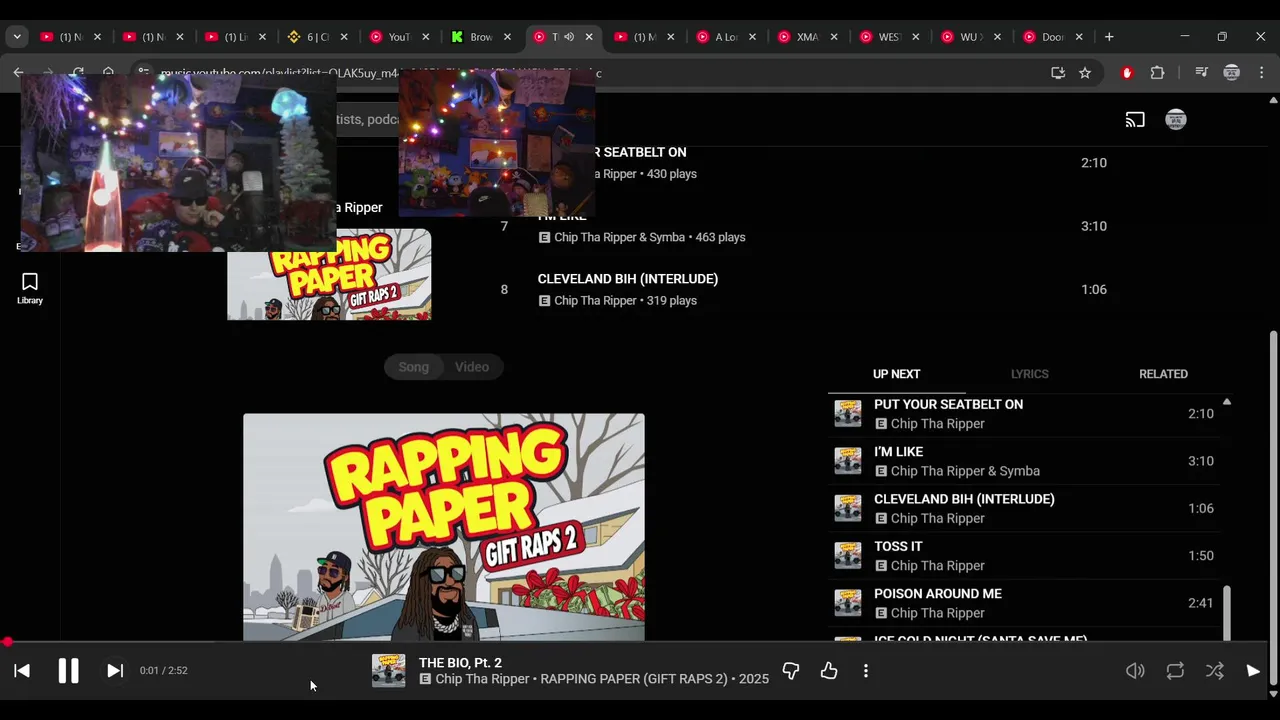The image size is (1280, 720).
Task: Open the Chrome extensions puzzle icon
Action: [1157, 73]
